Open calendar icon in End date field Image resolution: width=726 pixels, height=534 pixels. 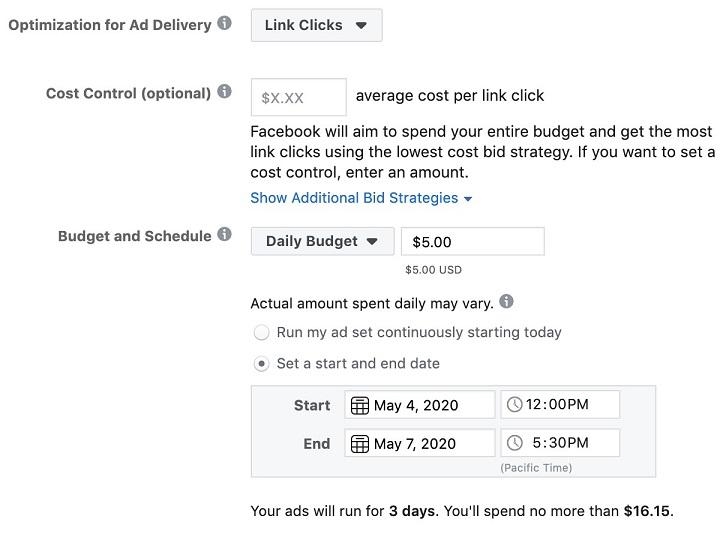pos(360,443)
